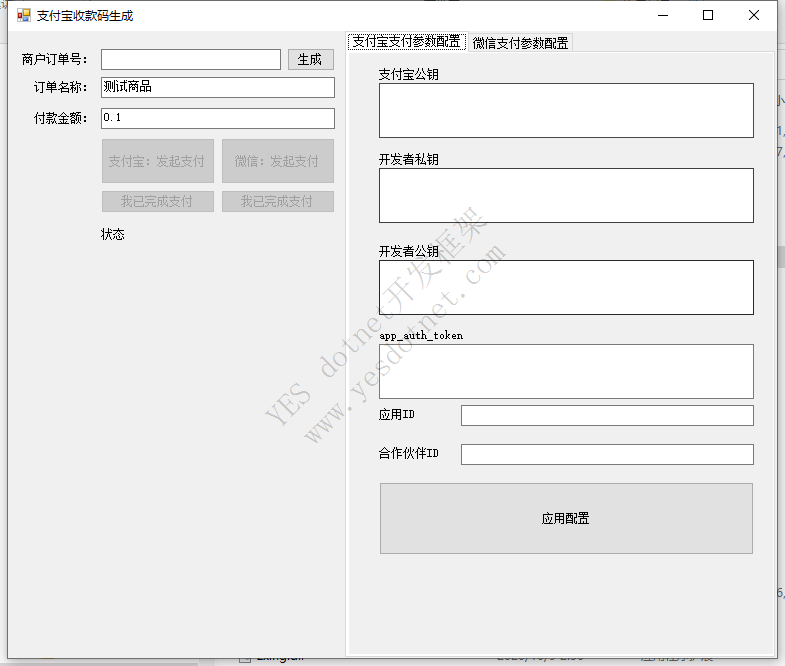Maximize the 支付宝收款码生成 window

(x=708, y=16)
